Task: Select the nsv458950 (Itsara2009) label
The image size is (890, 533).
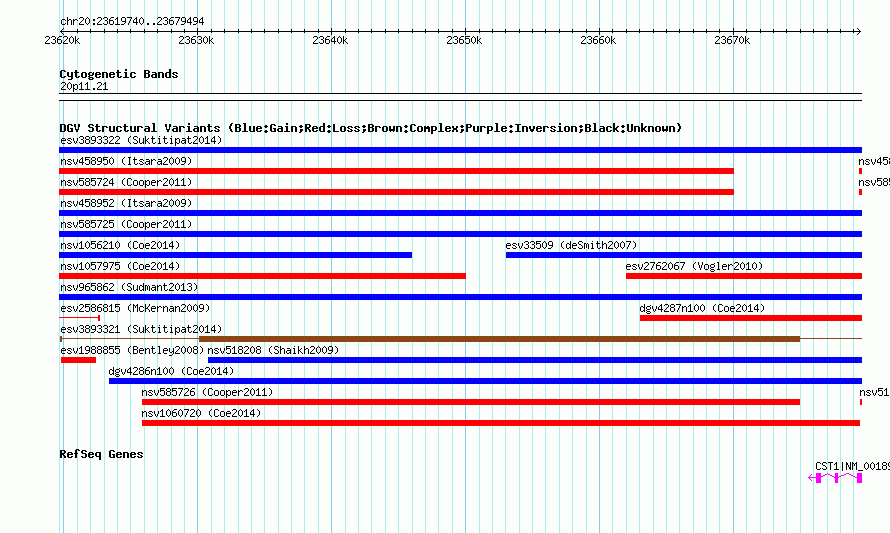Action: (126, 161)
